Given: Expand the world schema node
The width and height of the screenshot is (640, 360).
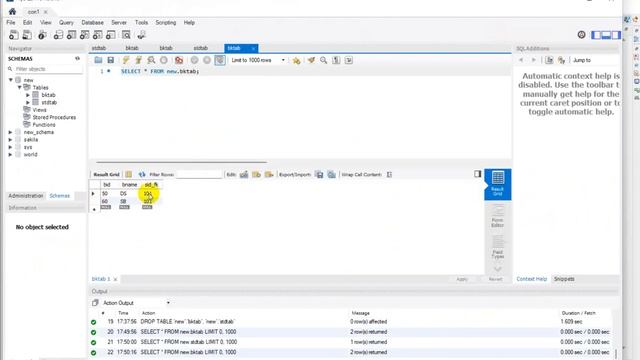Looking at the screenshot, I should (x=10, y=154).
